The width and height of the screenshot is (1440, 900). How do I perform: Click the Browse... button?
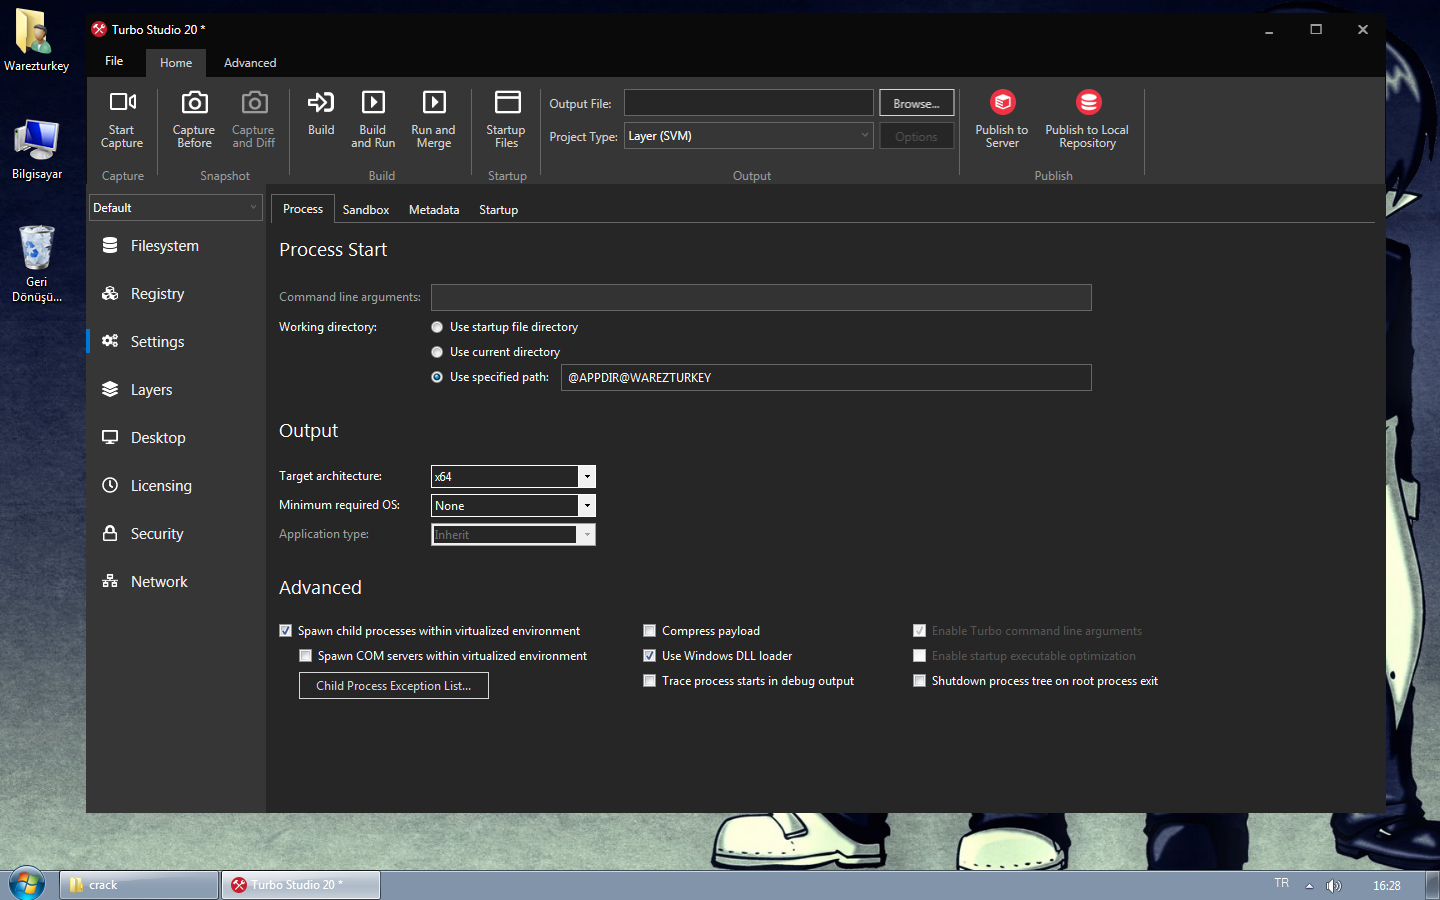pyautogui.click(x=917, y=103)
